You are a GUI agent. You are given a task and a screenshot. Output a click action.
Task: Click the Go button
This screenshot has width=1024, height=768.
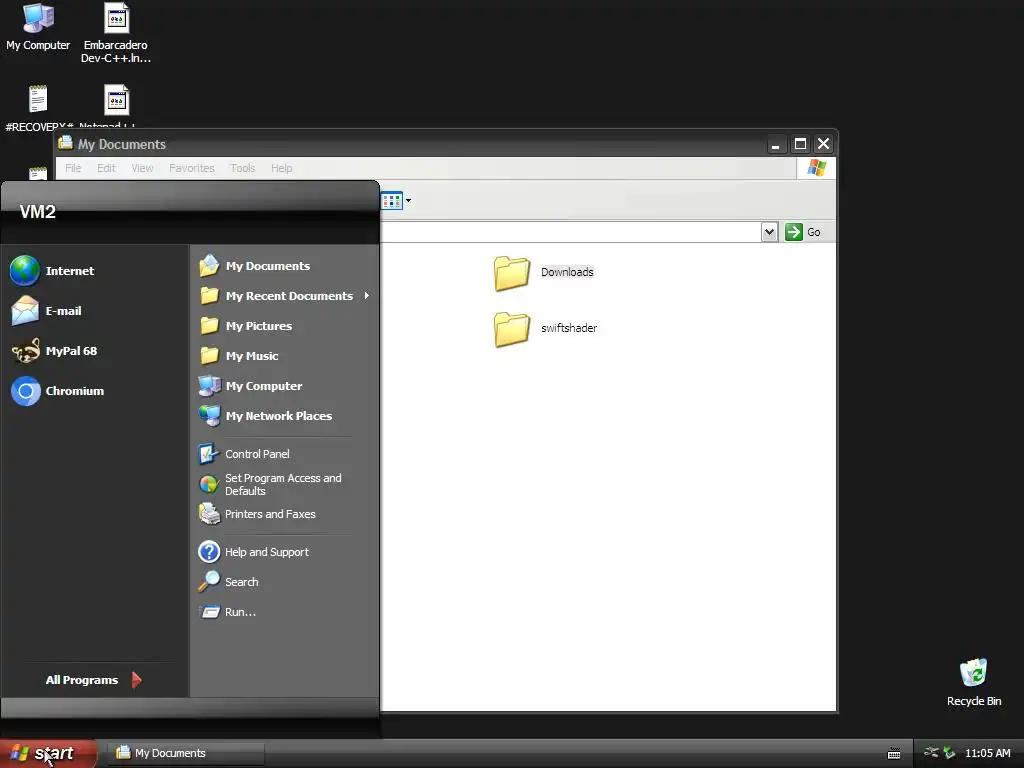pos(803,232)
